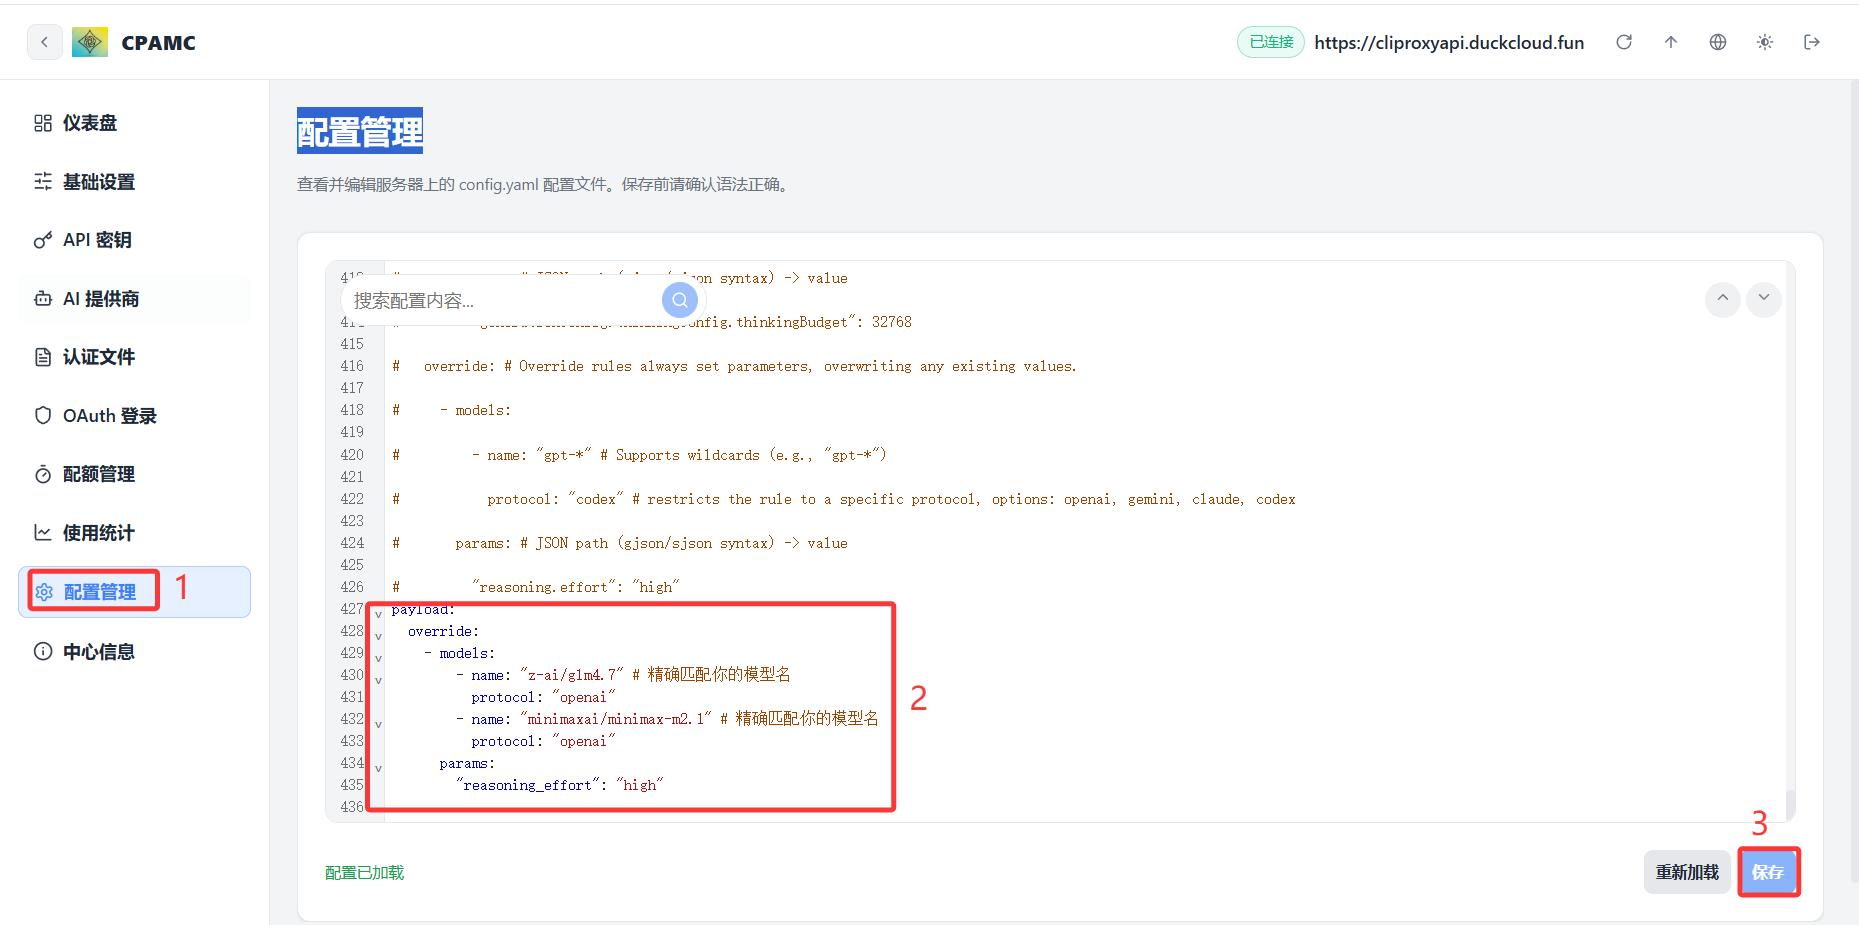Open AI 提供商 providers page
Viewport: 1859px width, 925px height.
pyautogui.click(x=134, y=299)
